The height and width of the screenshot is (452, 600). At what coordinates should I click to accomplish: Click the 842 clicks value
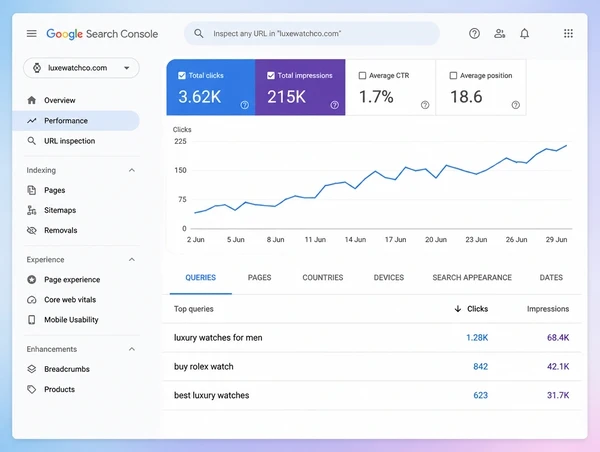coord(481,367)
